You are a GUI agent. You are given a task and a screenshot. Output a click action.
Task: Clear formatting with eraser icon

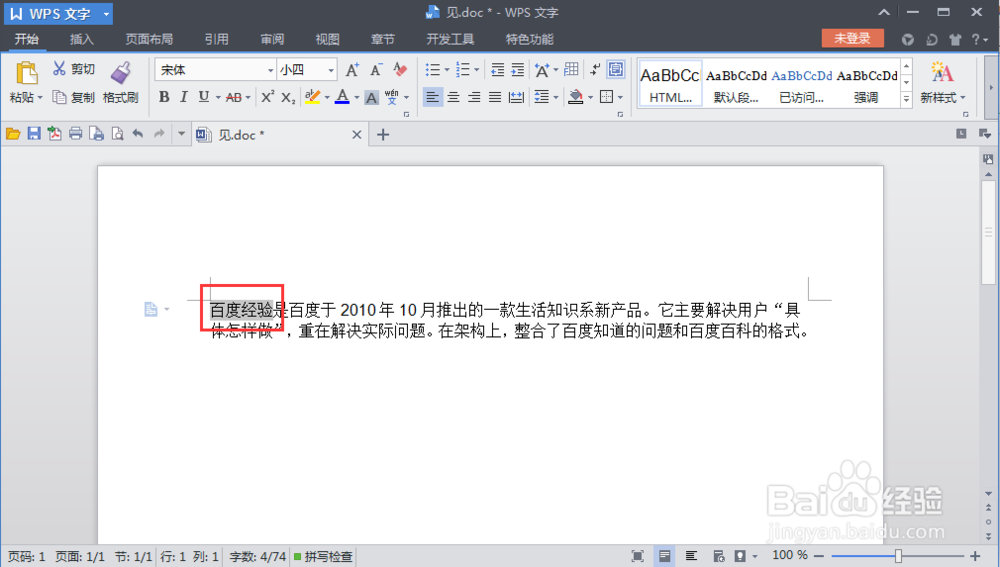(x=400, y=69)
